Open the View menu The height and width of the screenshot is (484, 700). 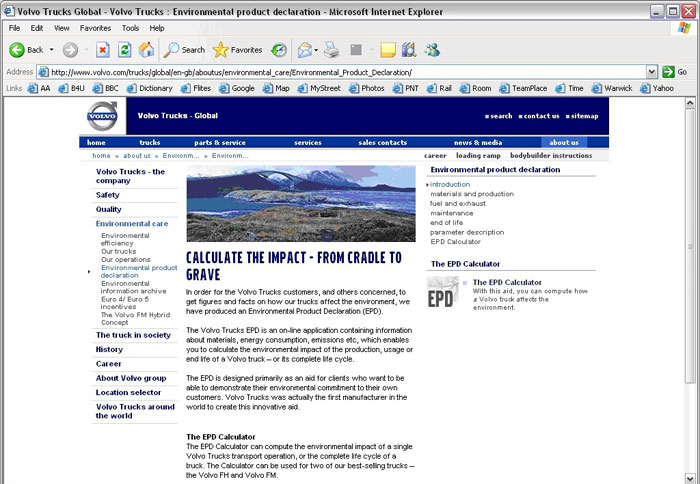62,28
